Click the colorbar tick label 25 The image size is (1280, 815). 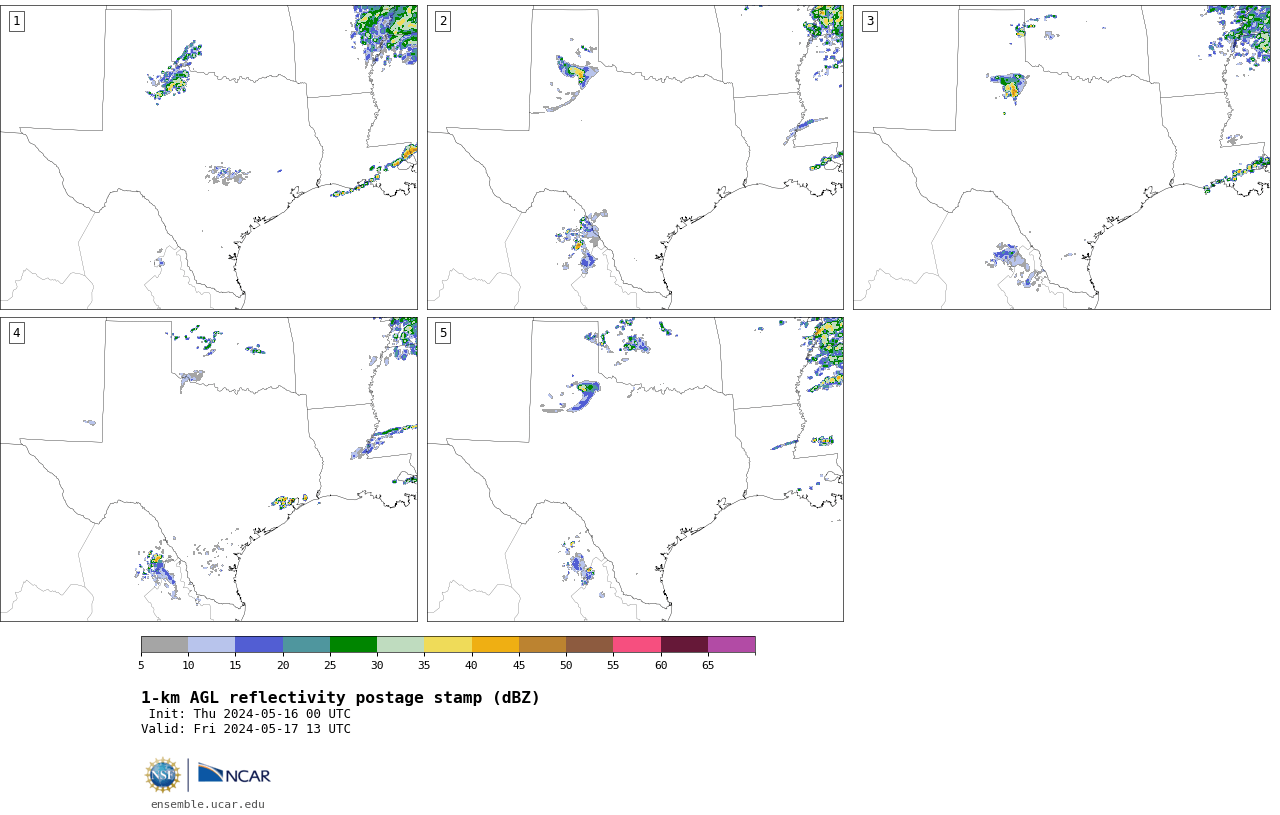(330, 665)
